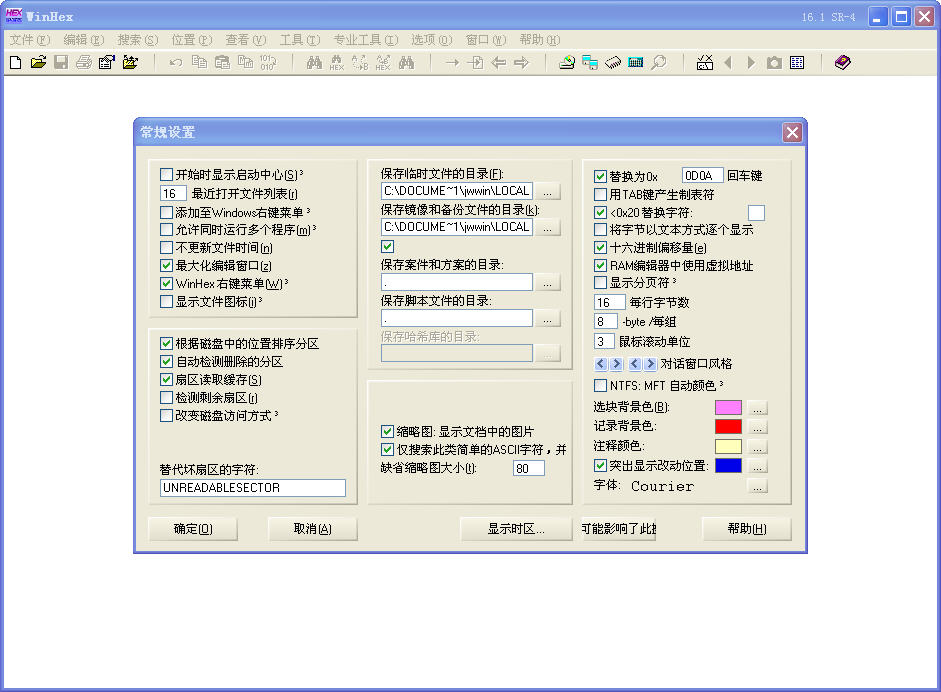Click the plain right arrow Go To Offset icon
This screenshot has height=692, width=941.
(x=452, y=62)
